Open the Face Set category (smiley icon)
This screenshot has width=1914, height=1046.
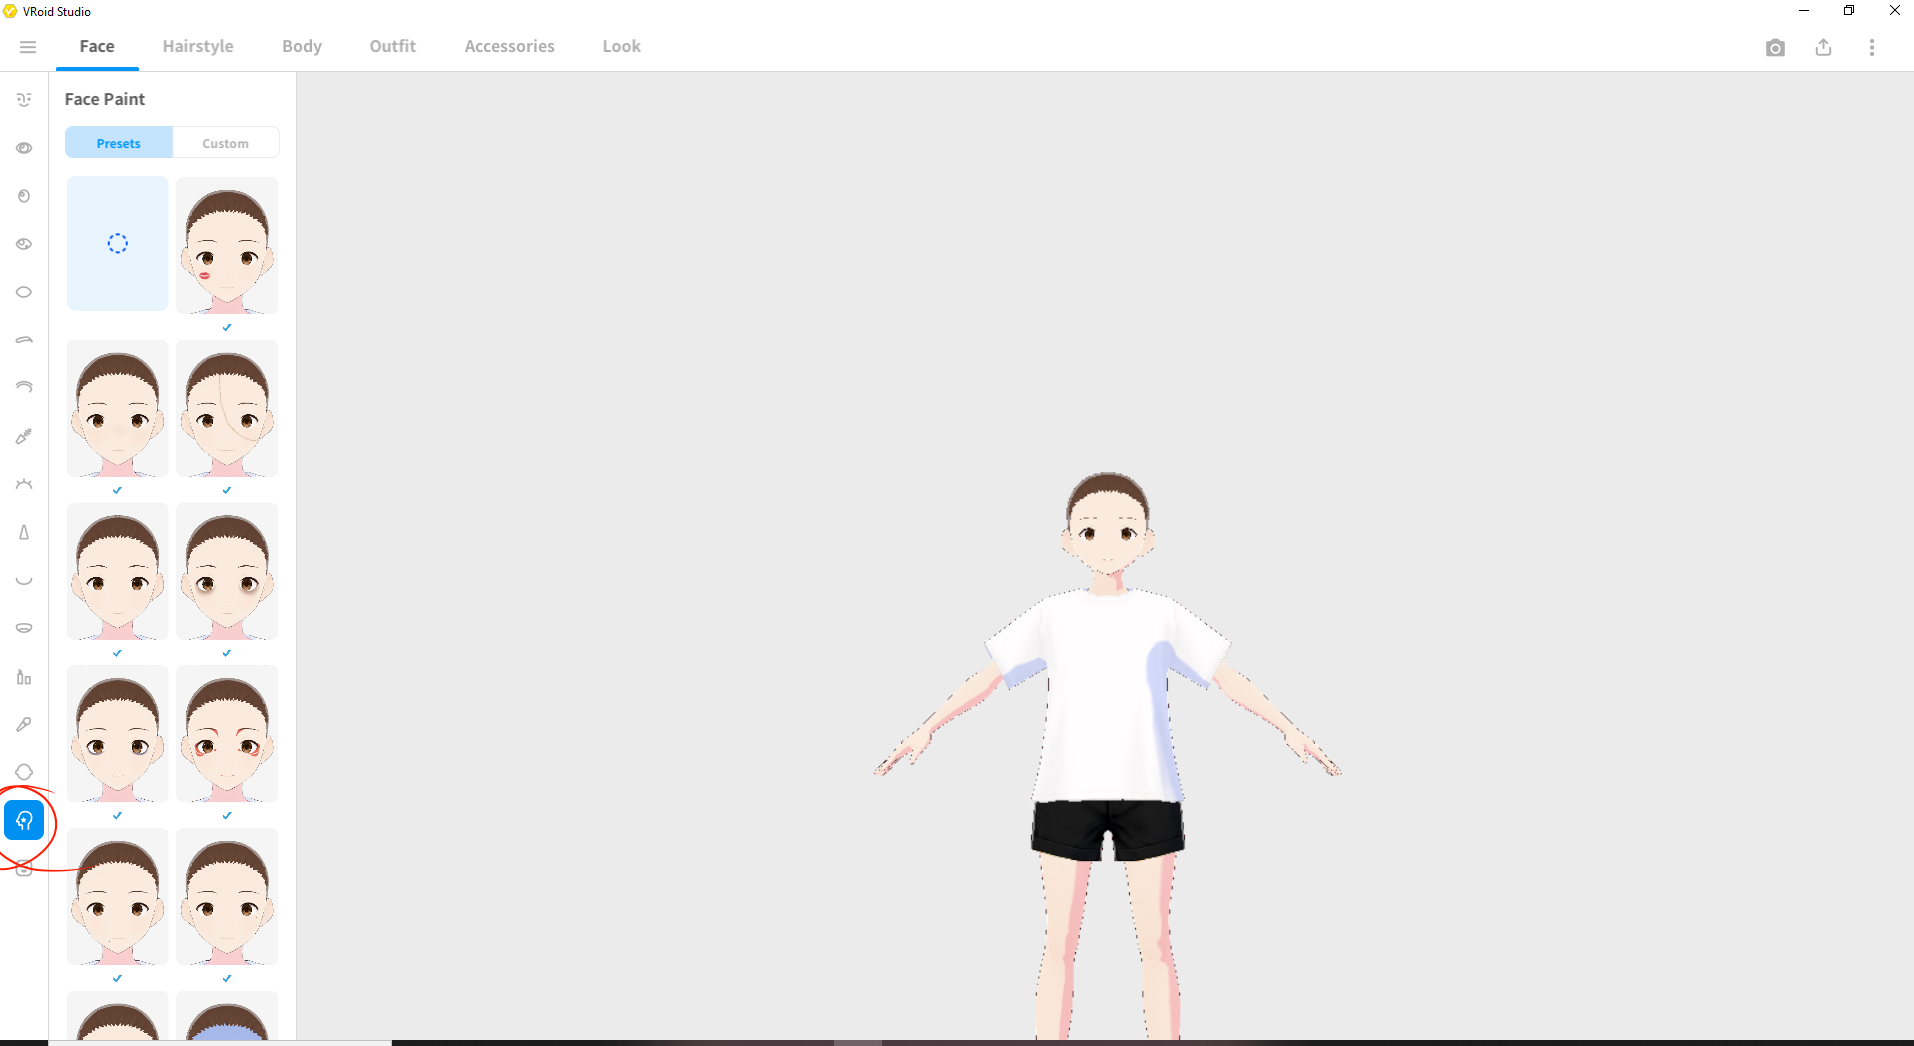[24, 100]
